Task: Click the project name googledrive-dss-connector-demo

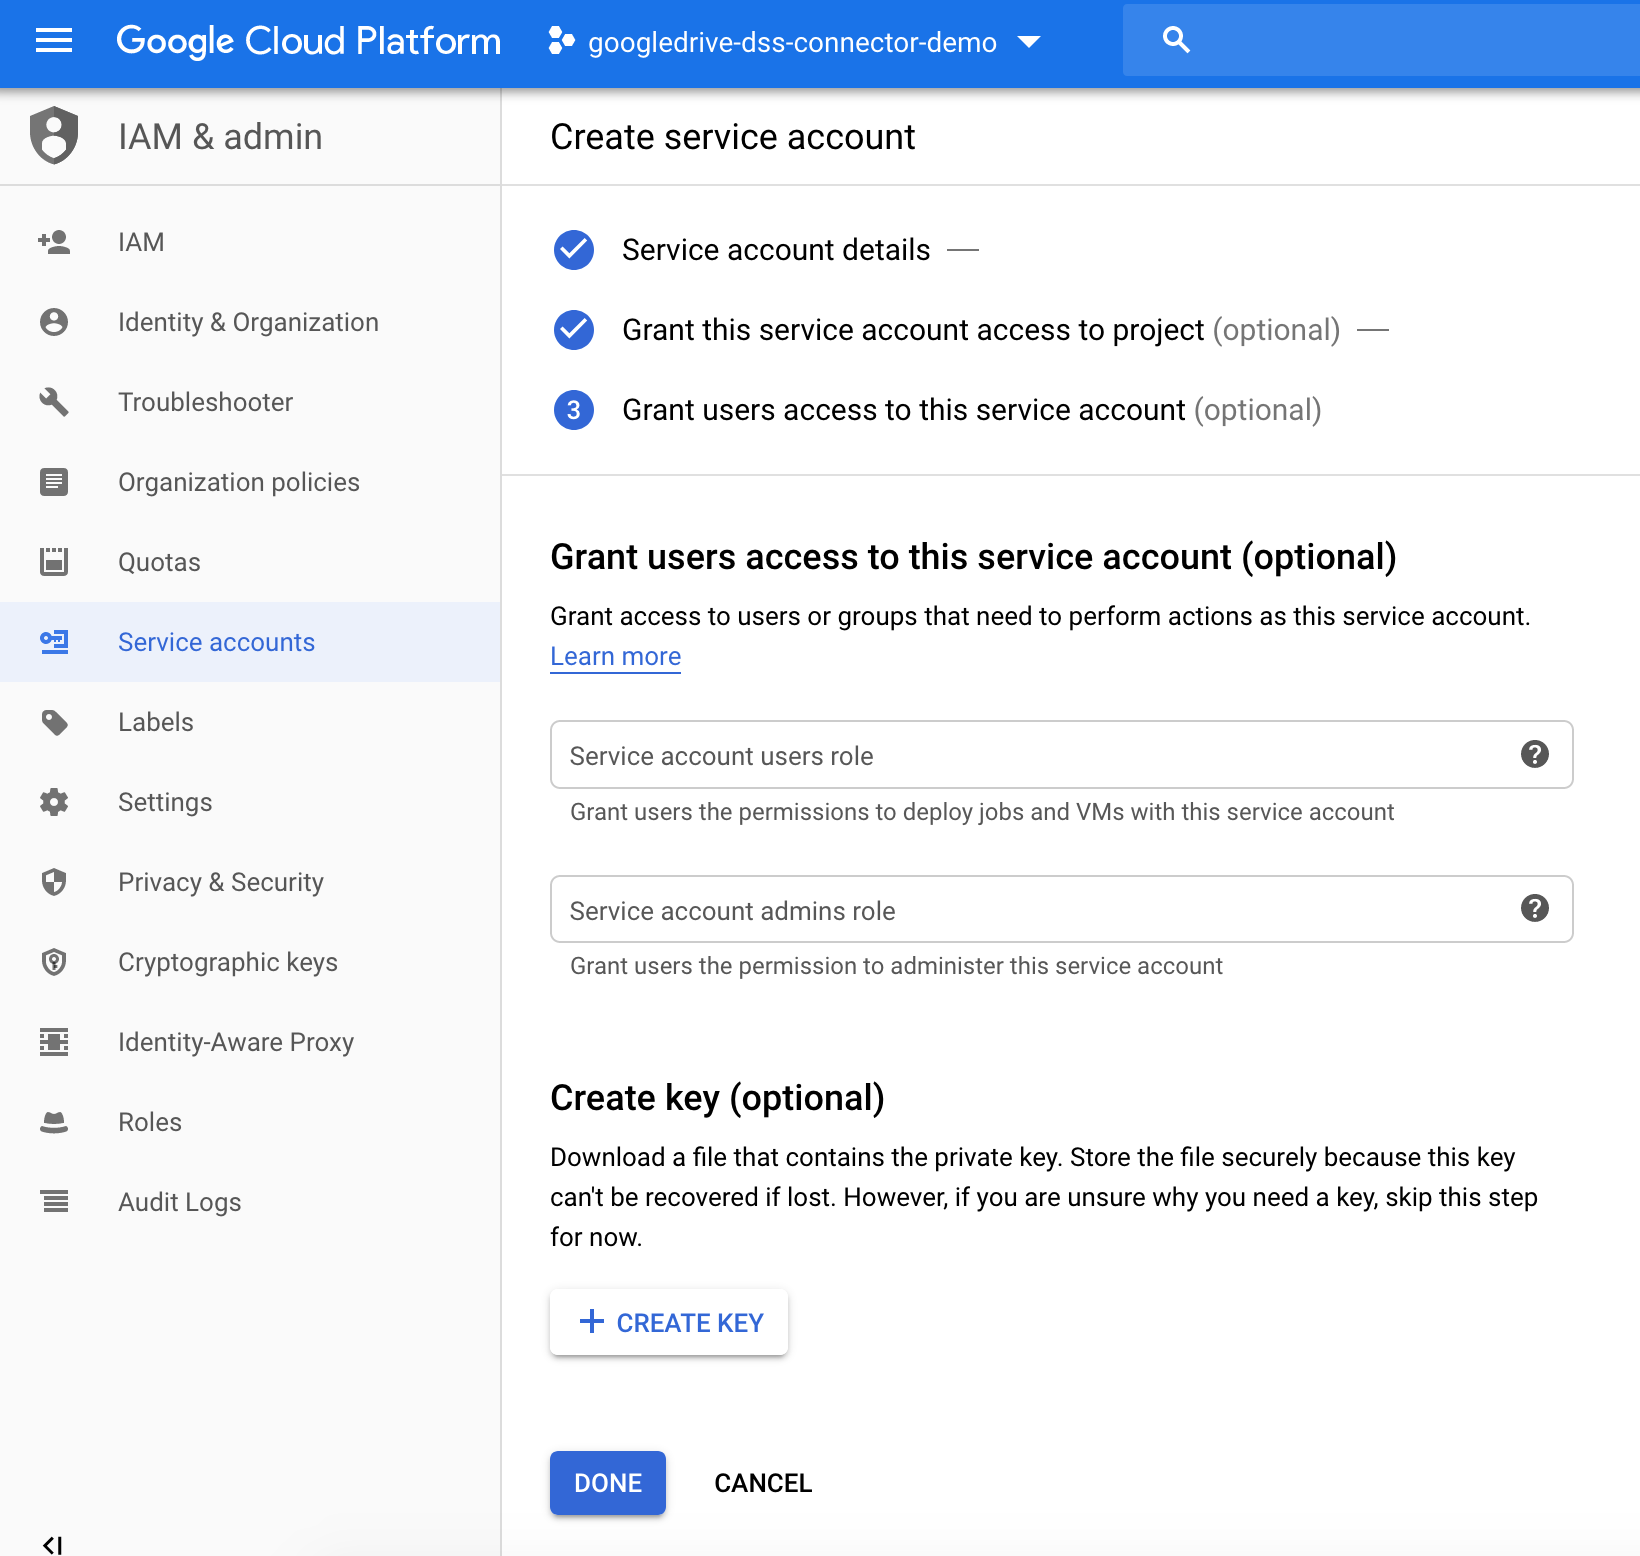Action: 792,43
